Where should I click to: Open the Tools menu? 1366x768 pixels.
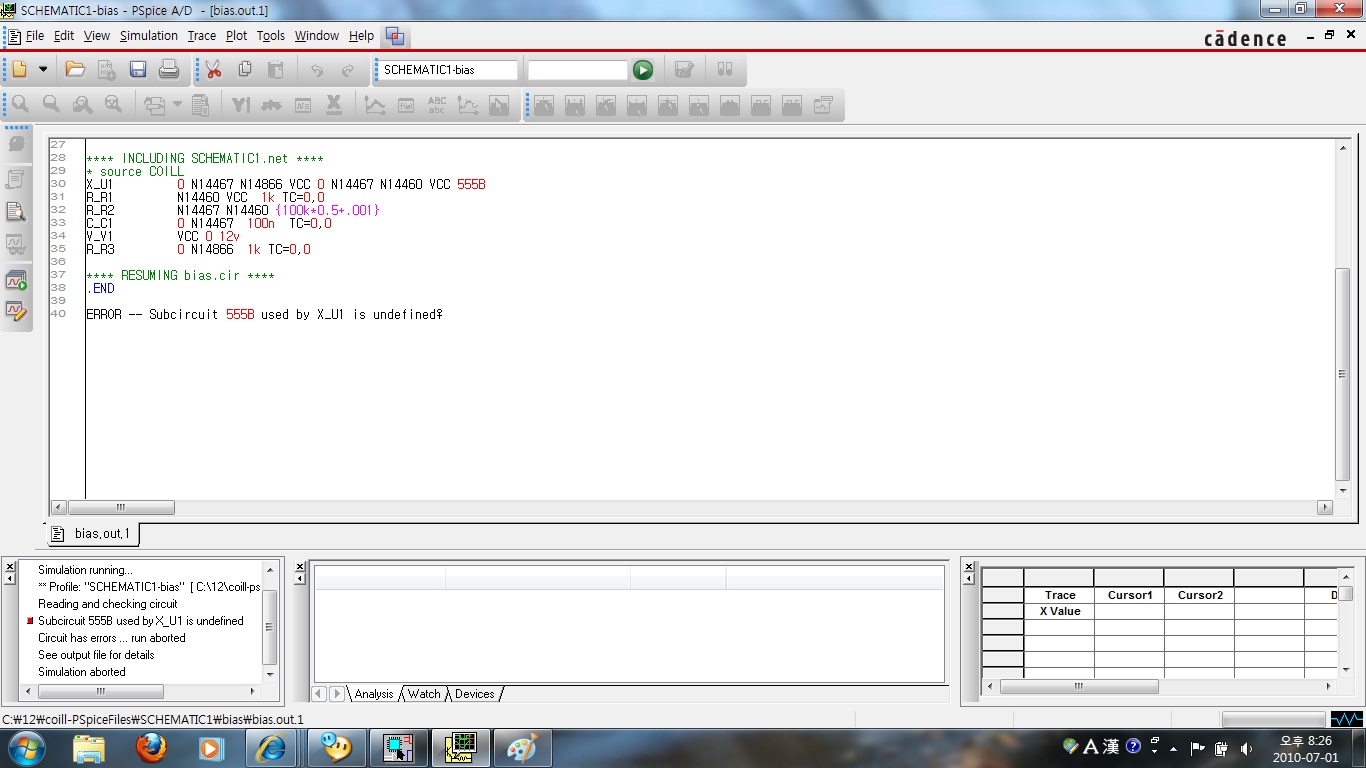pos(271,35)
